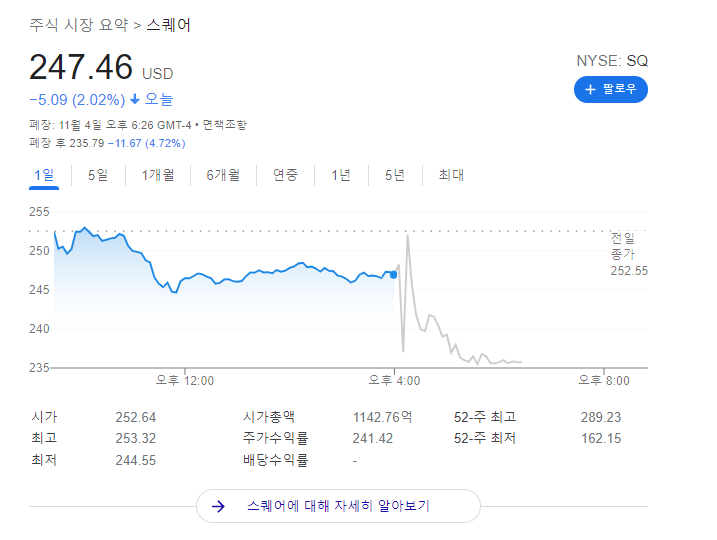Open the 1개월 chart range
The height and width of the screenshot is (540, 717).
158,175
